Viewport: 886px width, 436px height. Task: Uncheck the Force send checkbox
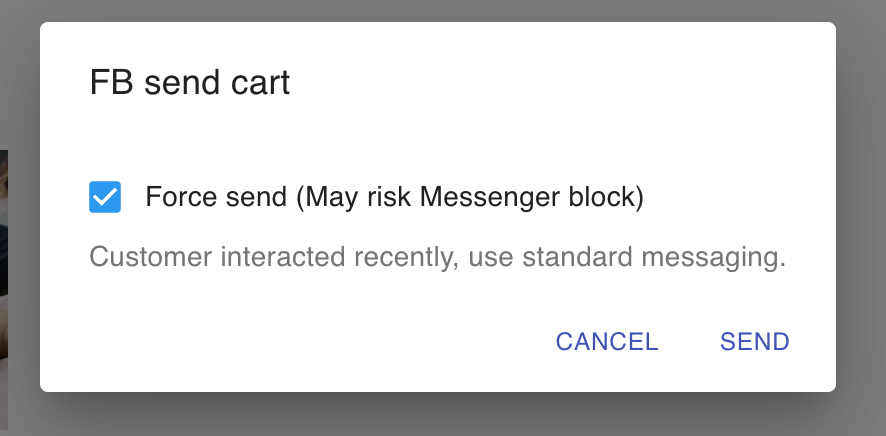point(105,197)
